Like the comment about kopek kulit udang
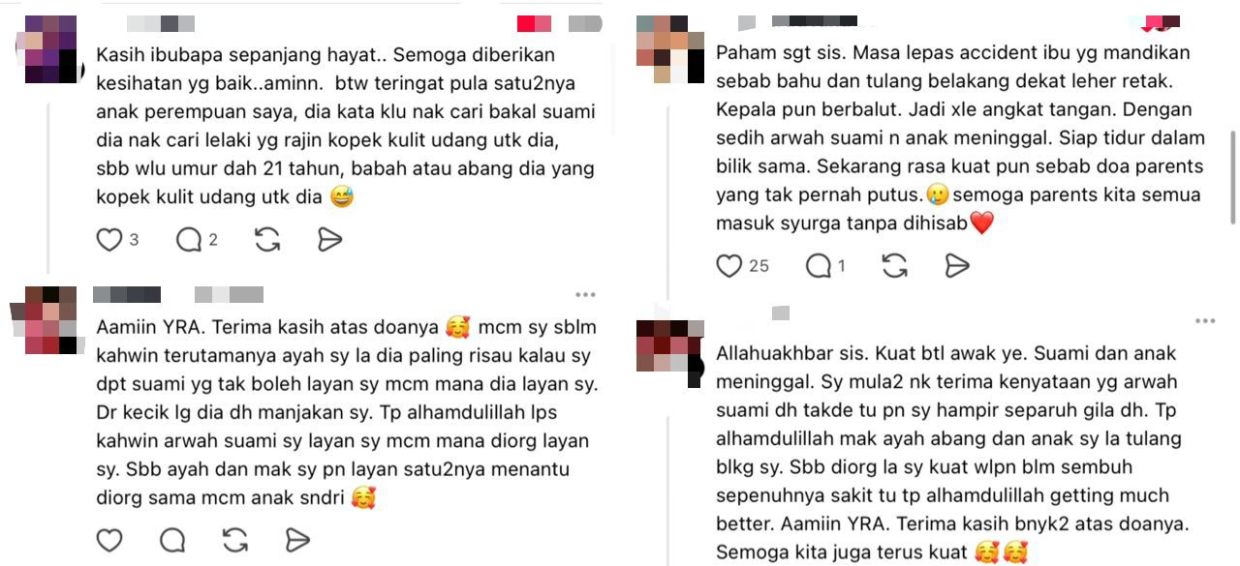Image resolution: width=1240 pixels, height=566 pixels. (x=110, y=240)
